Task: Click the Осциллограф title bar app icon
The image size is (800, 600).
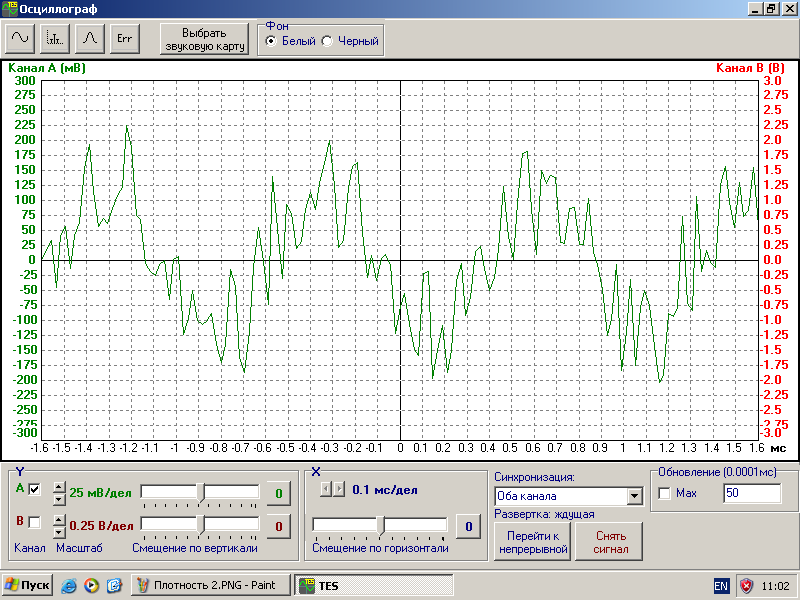Action: click(x=10, y=9)
